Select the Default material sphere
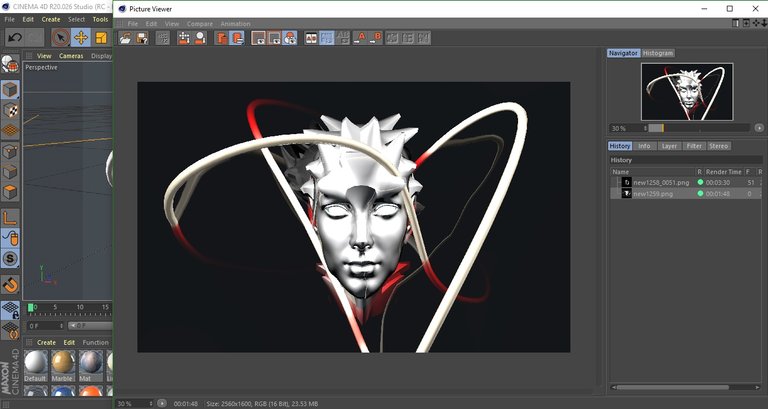 pyautogui.click(x=35, y=363)
